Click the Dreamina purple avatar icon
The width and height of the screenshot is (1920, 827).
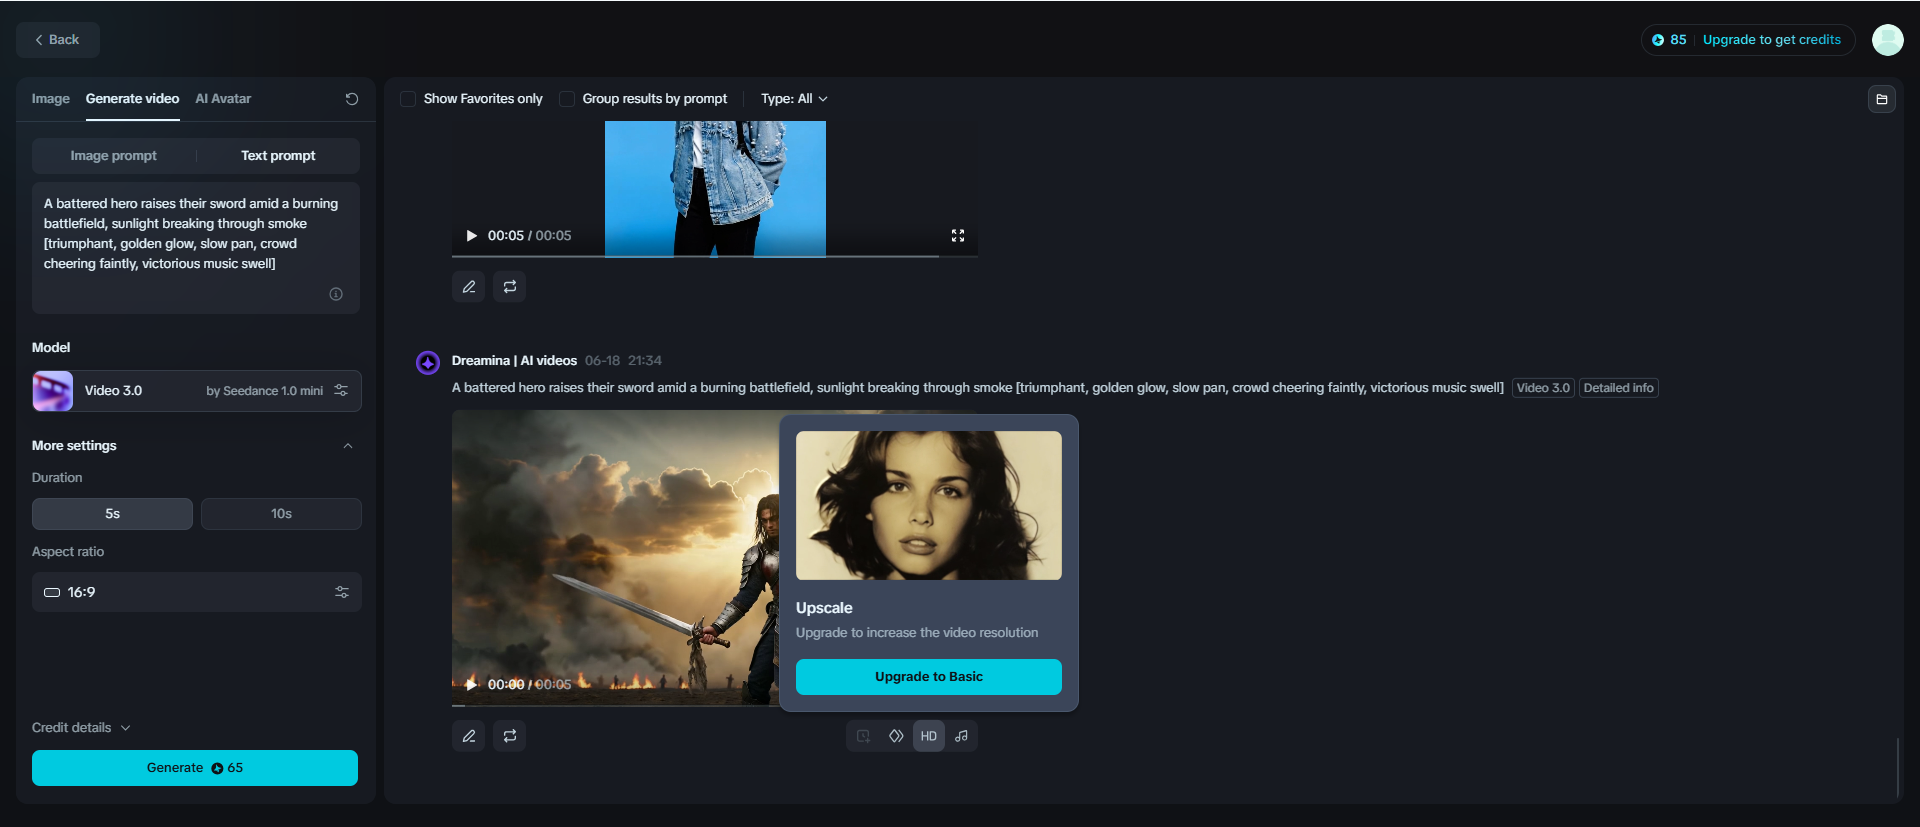(x=428, y=362)
